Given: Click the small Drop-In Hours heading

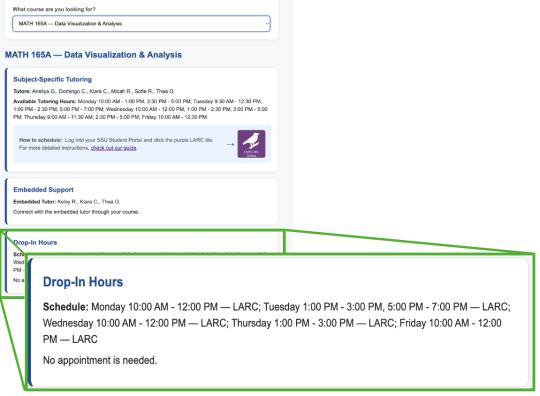Looking at the screenshot, I should tap(35, 242).
